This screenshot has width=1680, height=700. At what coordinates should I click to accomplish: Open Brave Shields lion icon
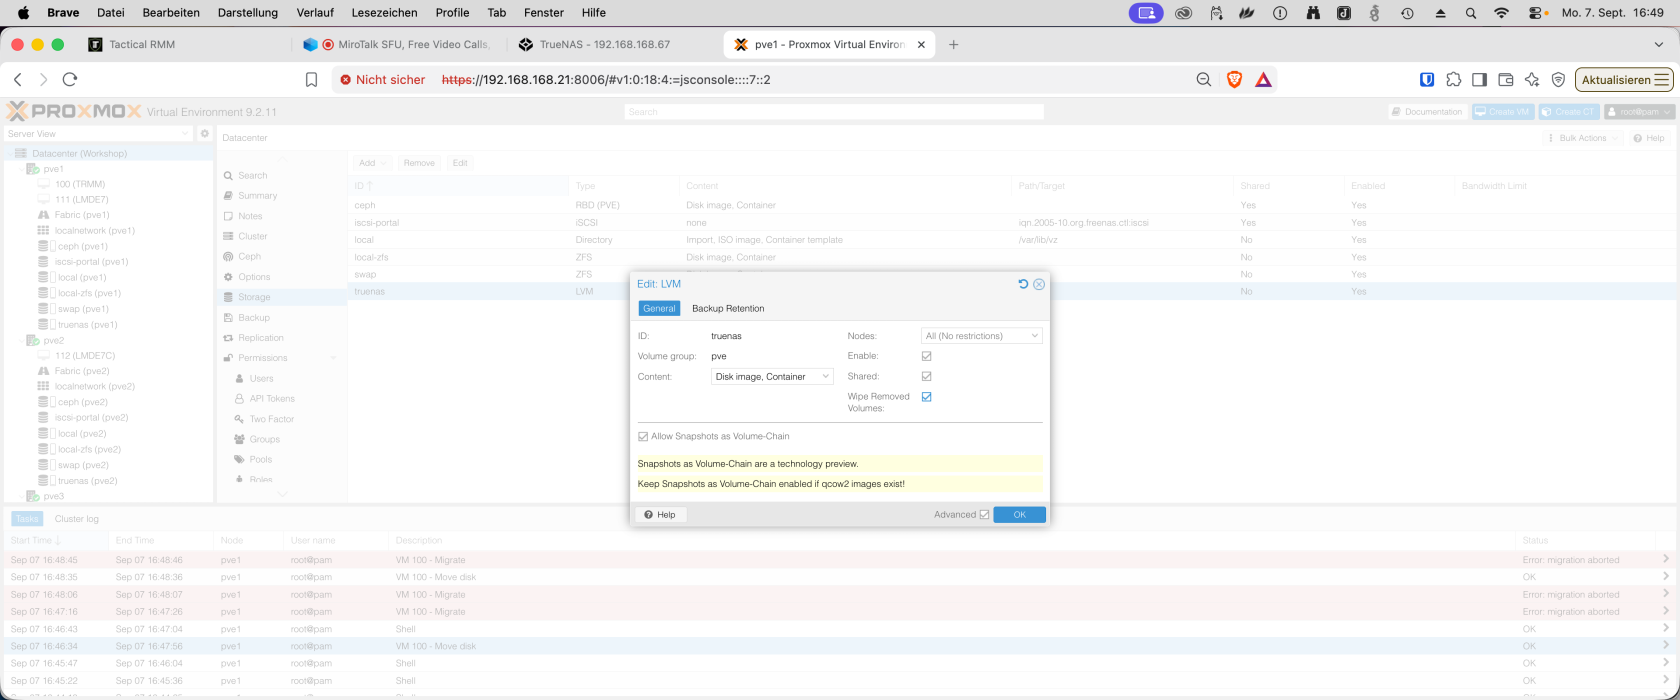point(1234,79)
